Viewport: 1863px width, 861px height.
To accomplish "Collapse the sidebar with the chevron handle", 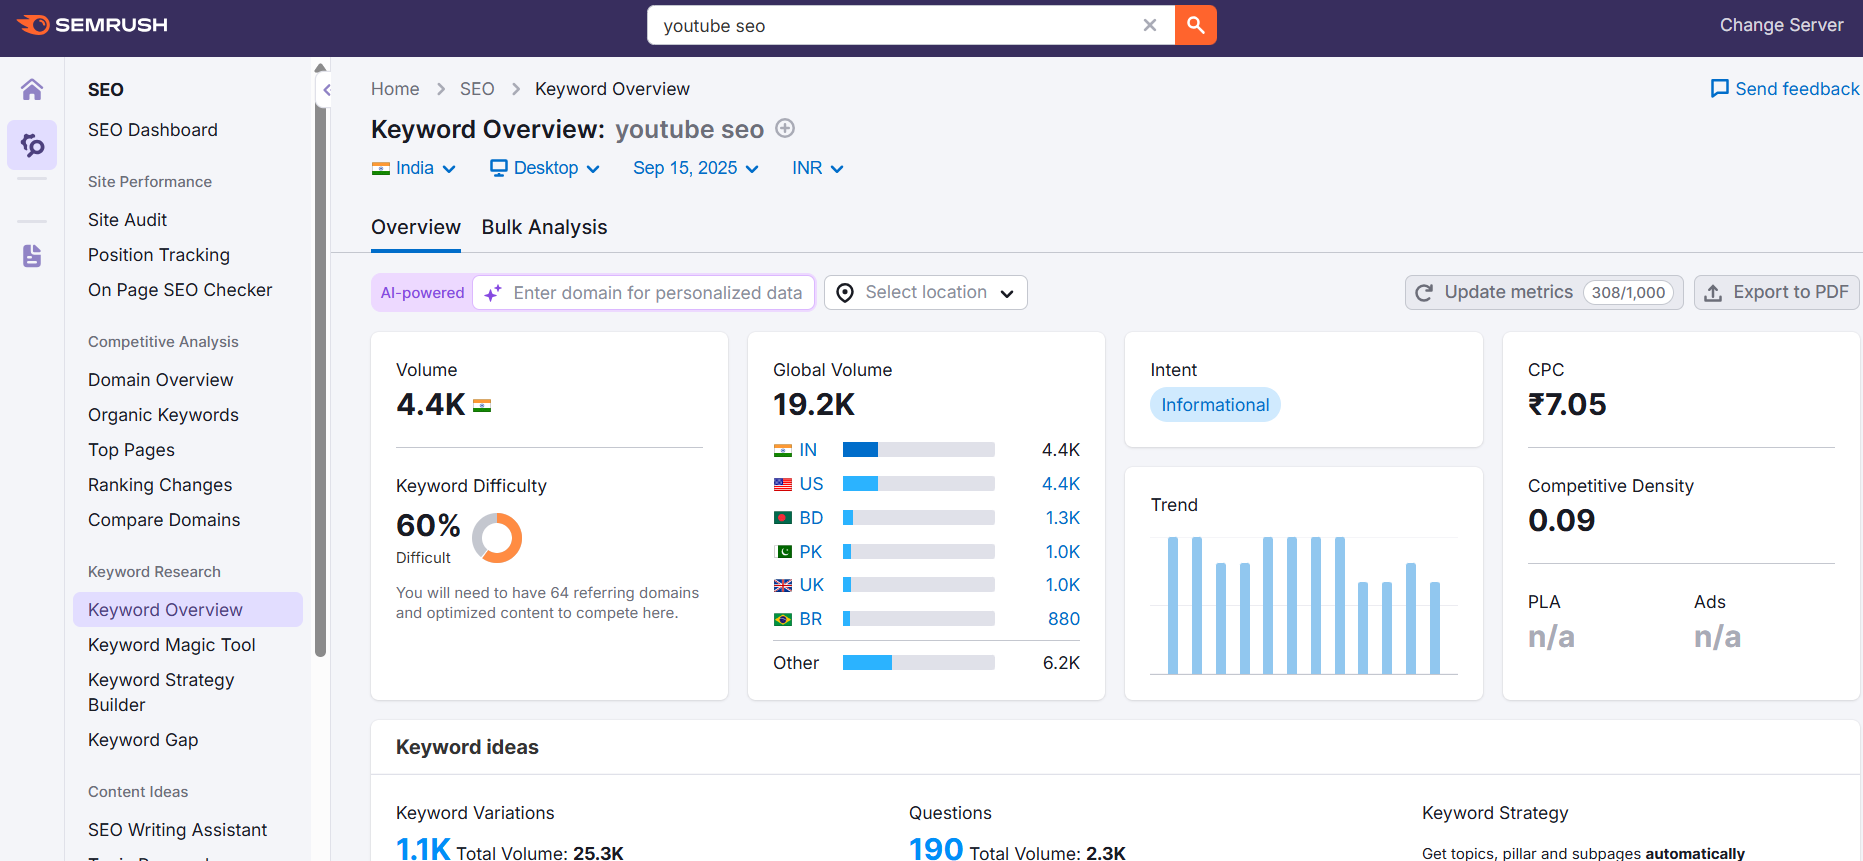I will point(326,90).
